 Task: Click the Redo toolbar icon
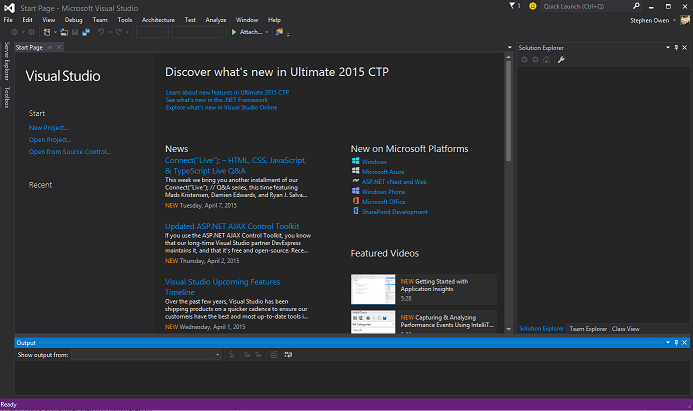tap(118, 32)
